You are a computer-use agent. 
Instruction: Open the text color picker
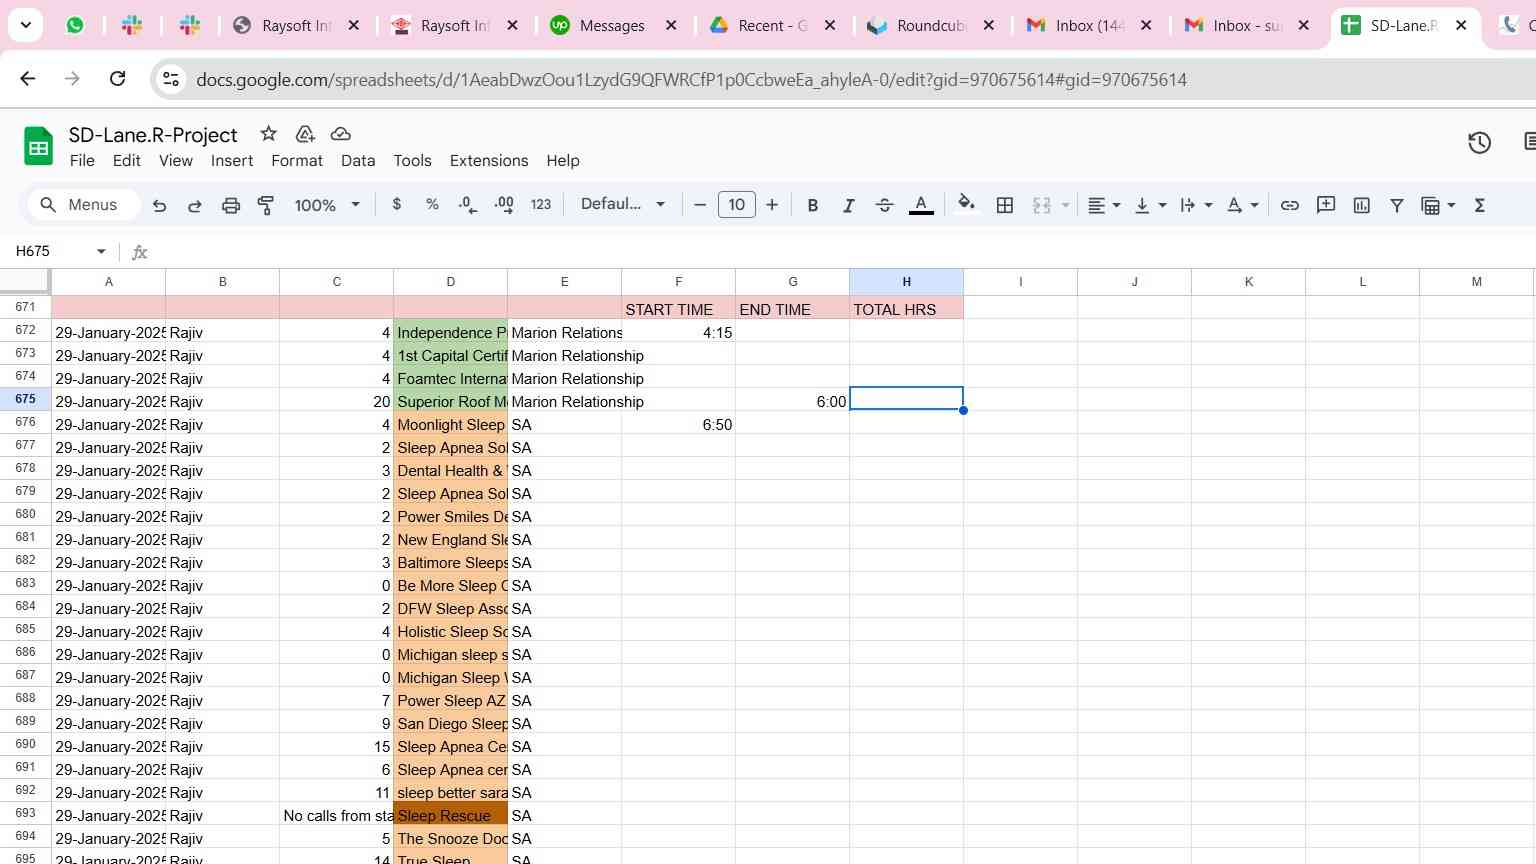(x=921, y=205)
